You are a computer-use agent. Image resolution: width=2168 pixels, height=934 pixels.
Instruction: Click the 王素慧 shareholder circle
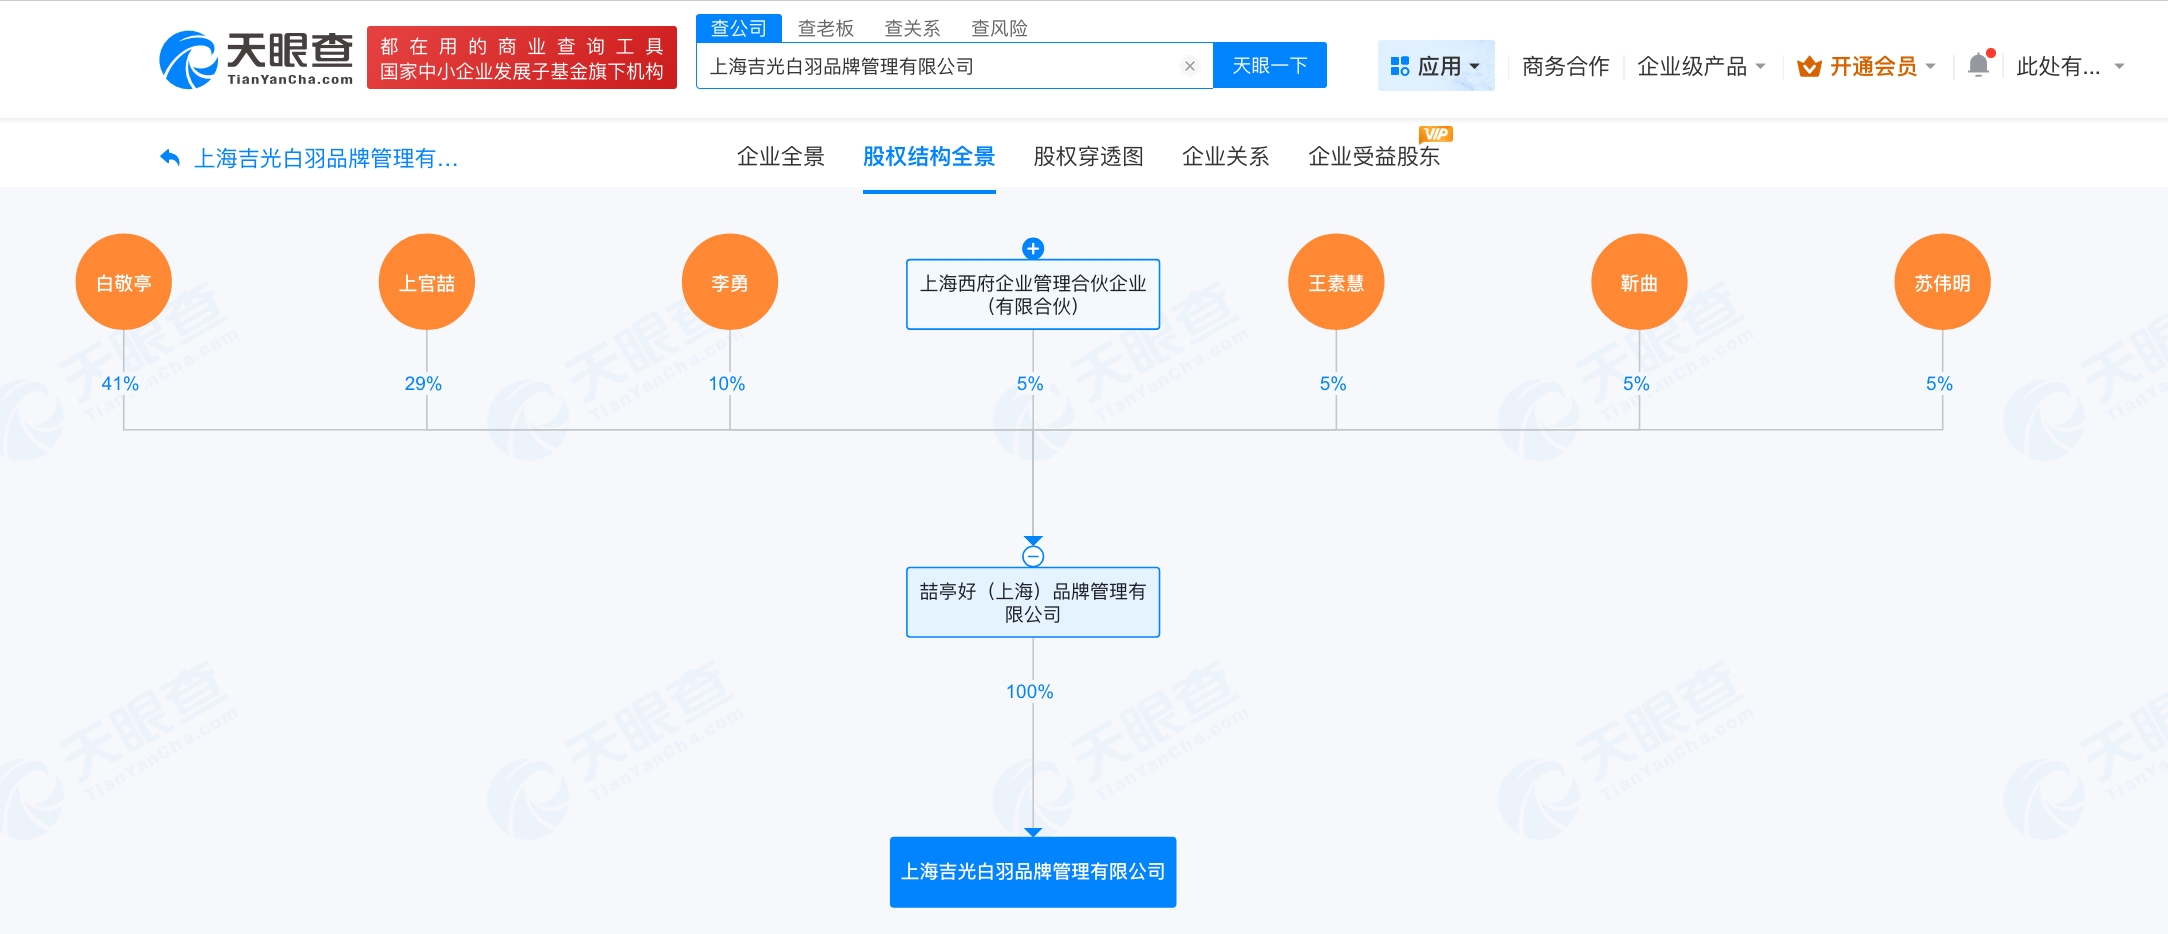(x=1336, y=283)
